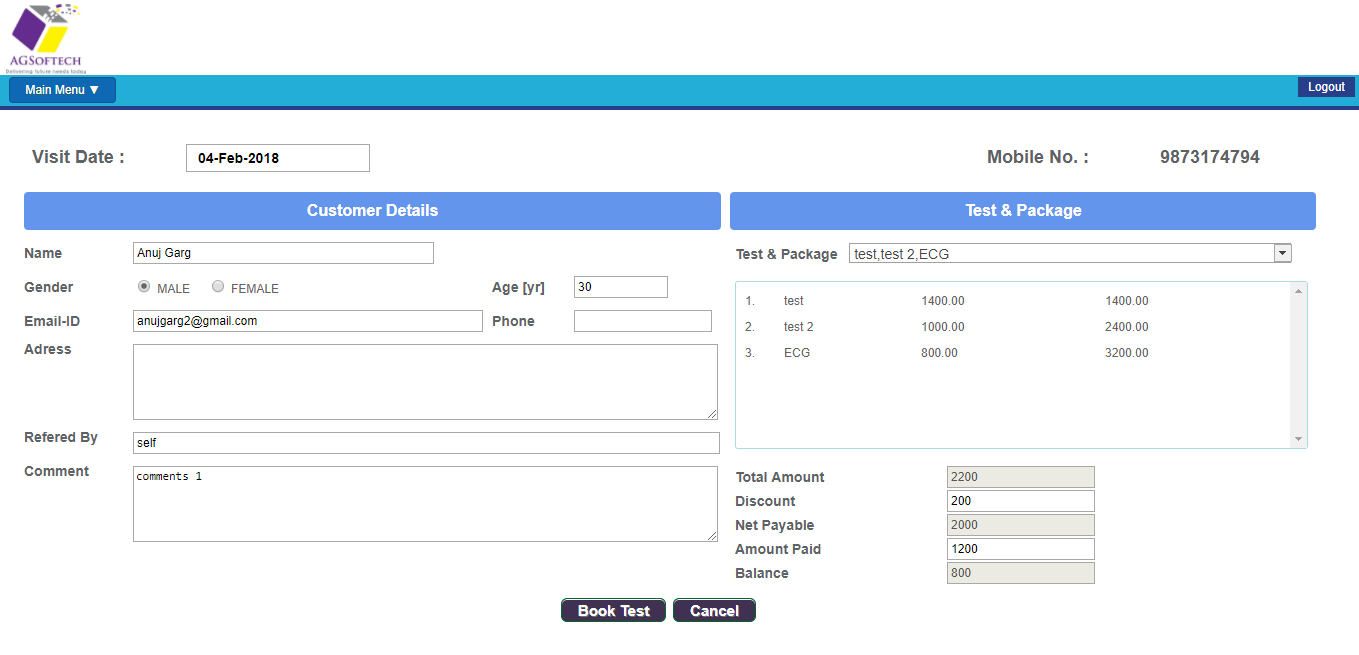The image size is (1359, 655).
Task: Click the Age input field
Action: pos(620,287)
